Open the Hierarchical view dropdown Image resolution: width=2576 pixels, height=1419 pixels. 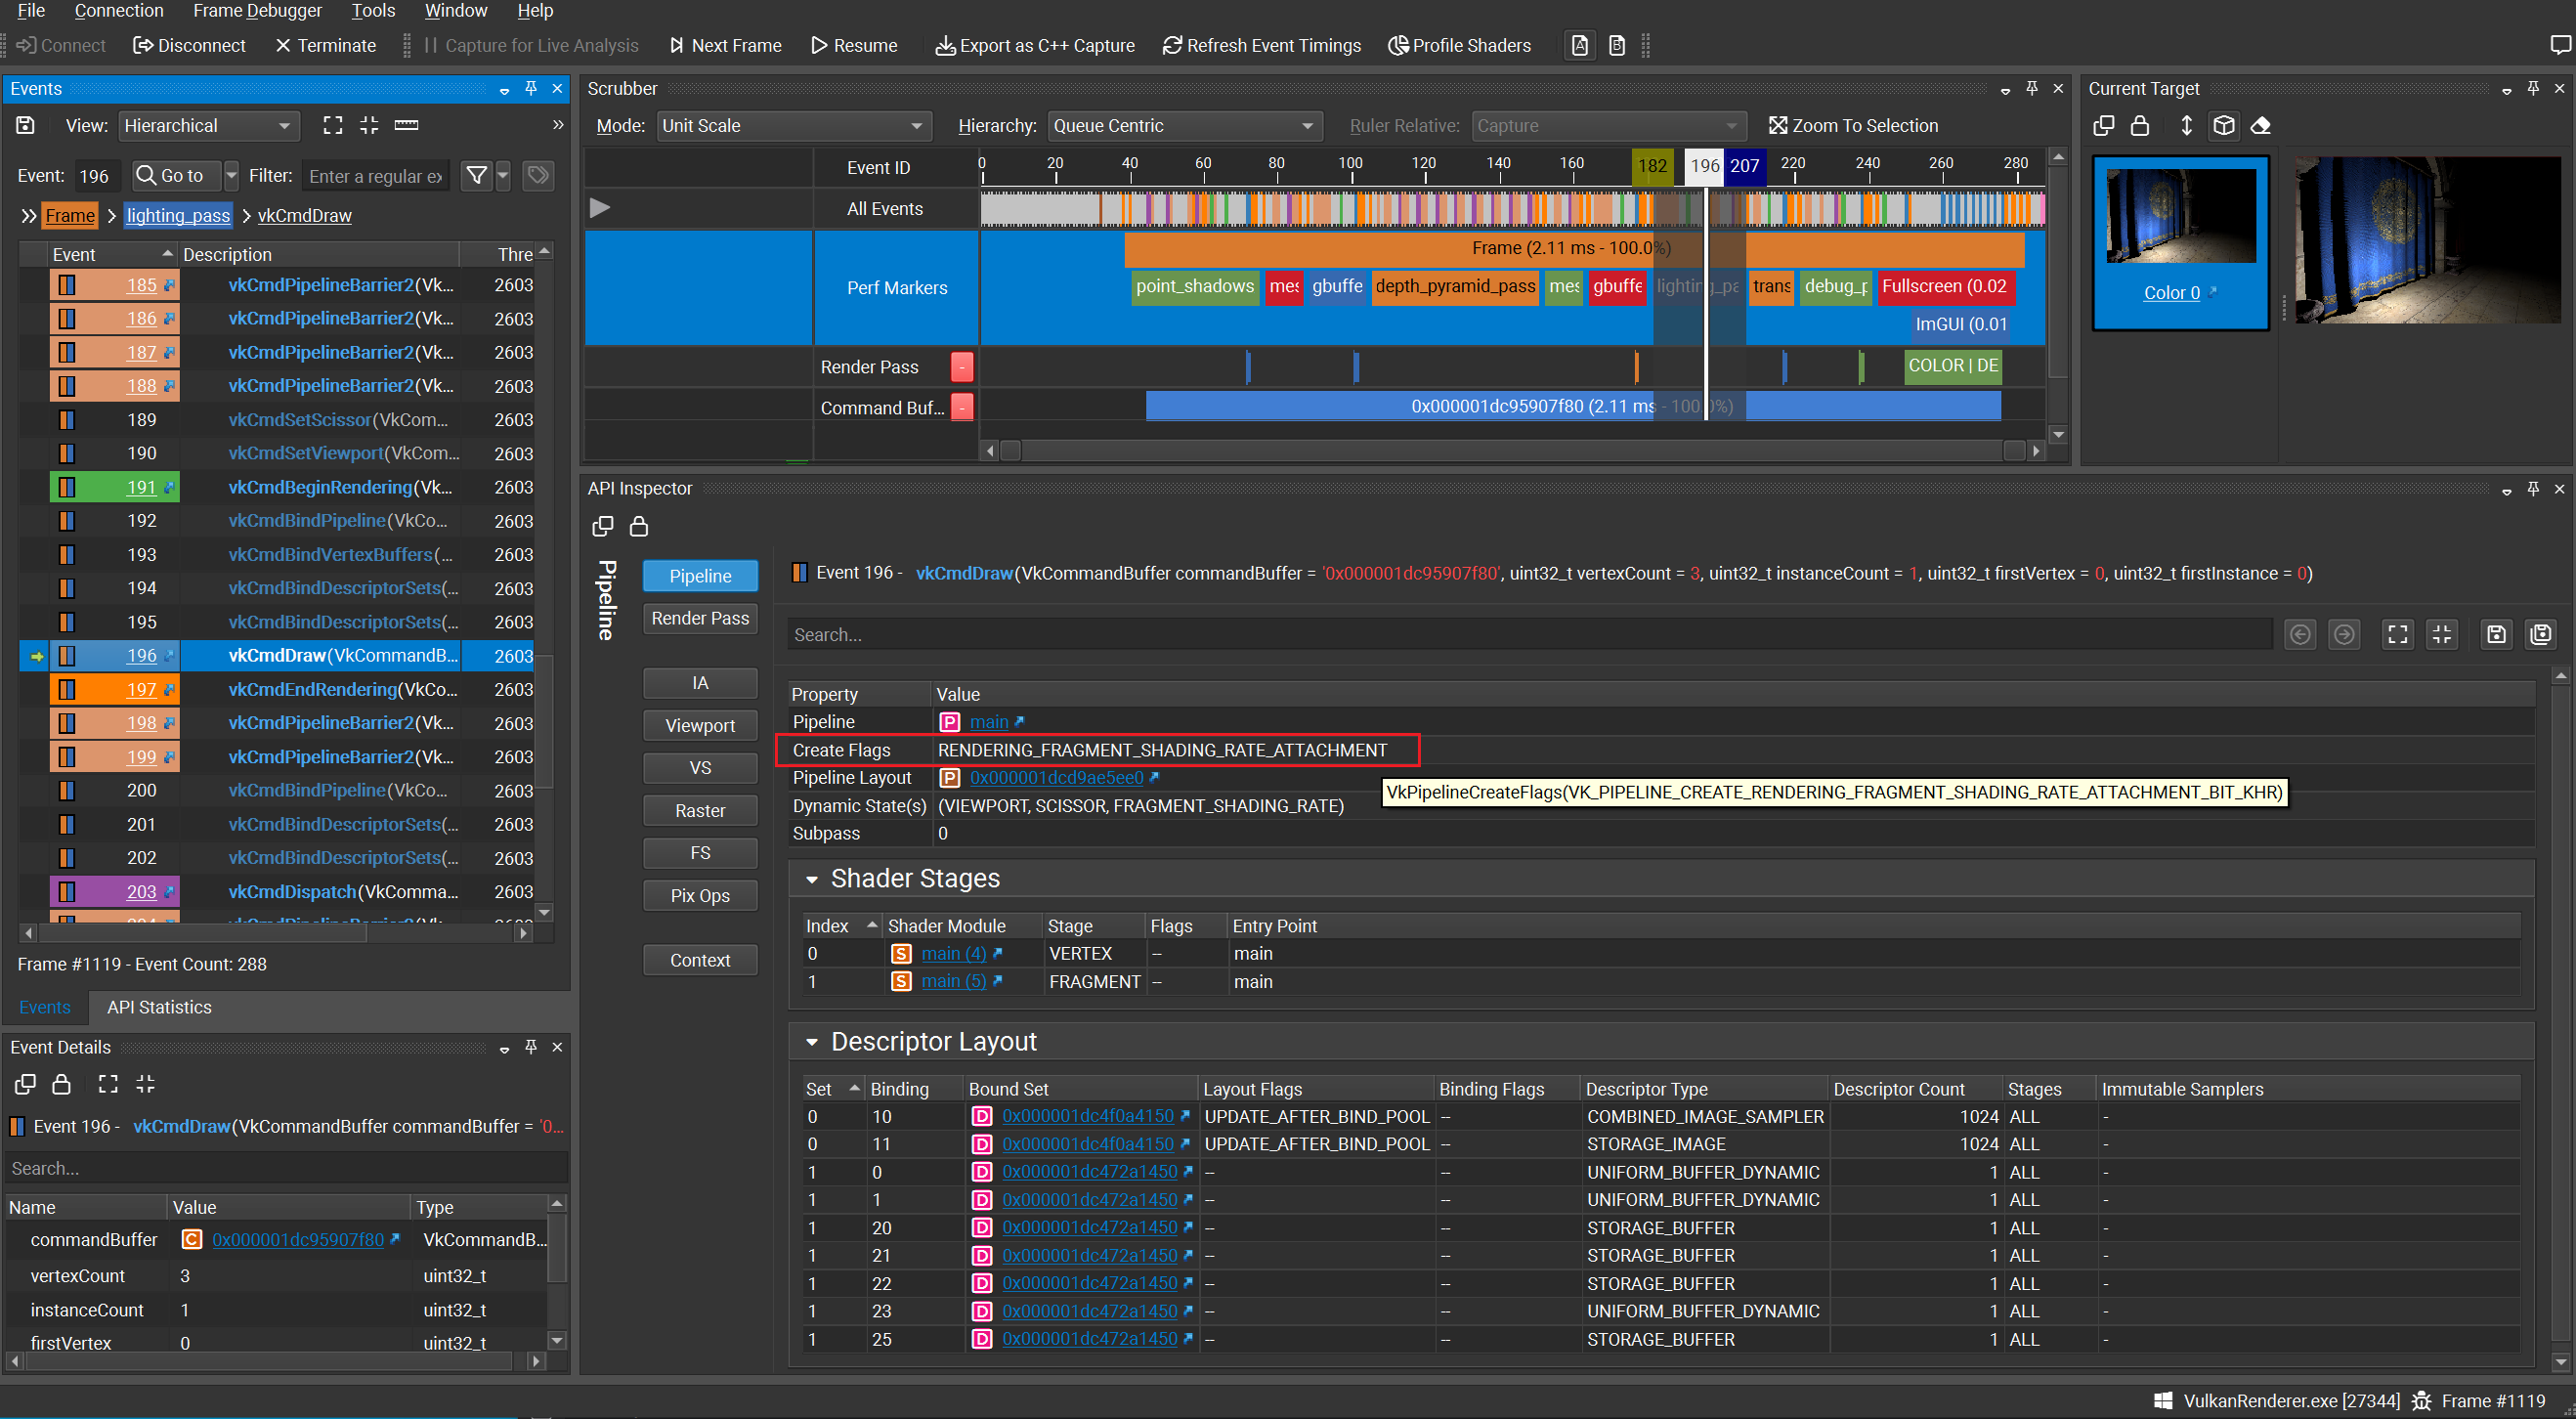(x=208, y=125)
